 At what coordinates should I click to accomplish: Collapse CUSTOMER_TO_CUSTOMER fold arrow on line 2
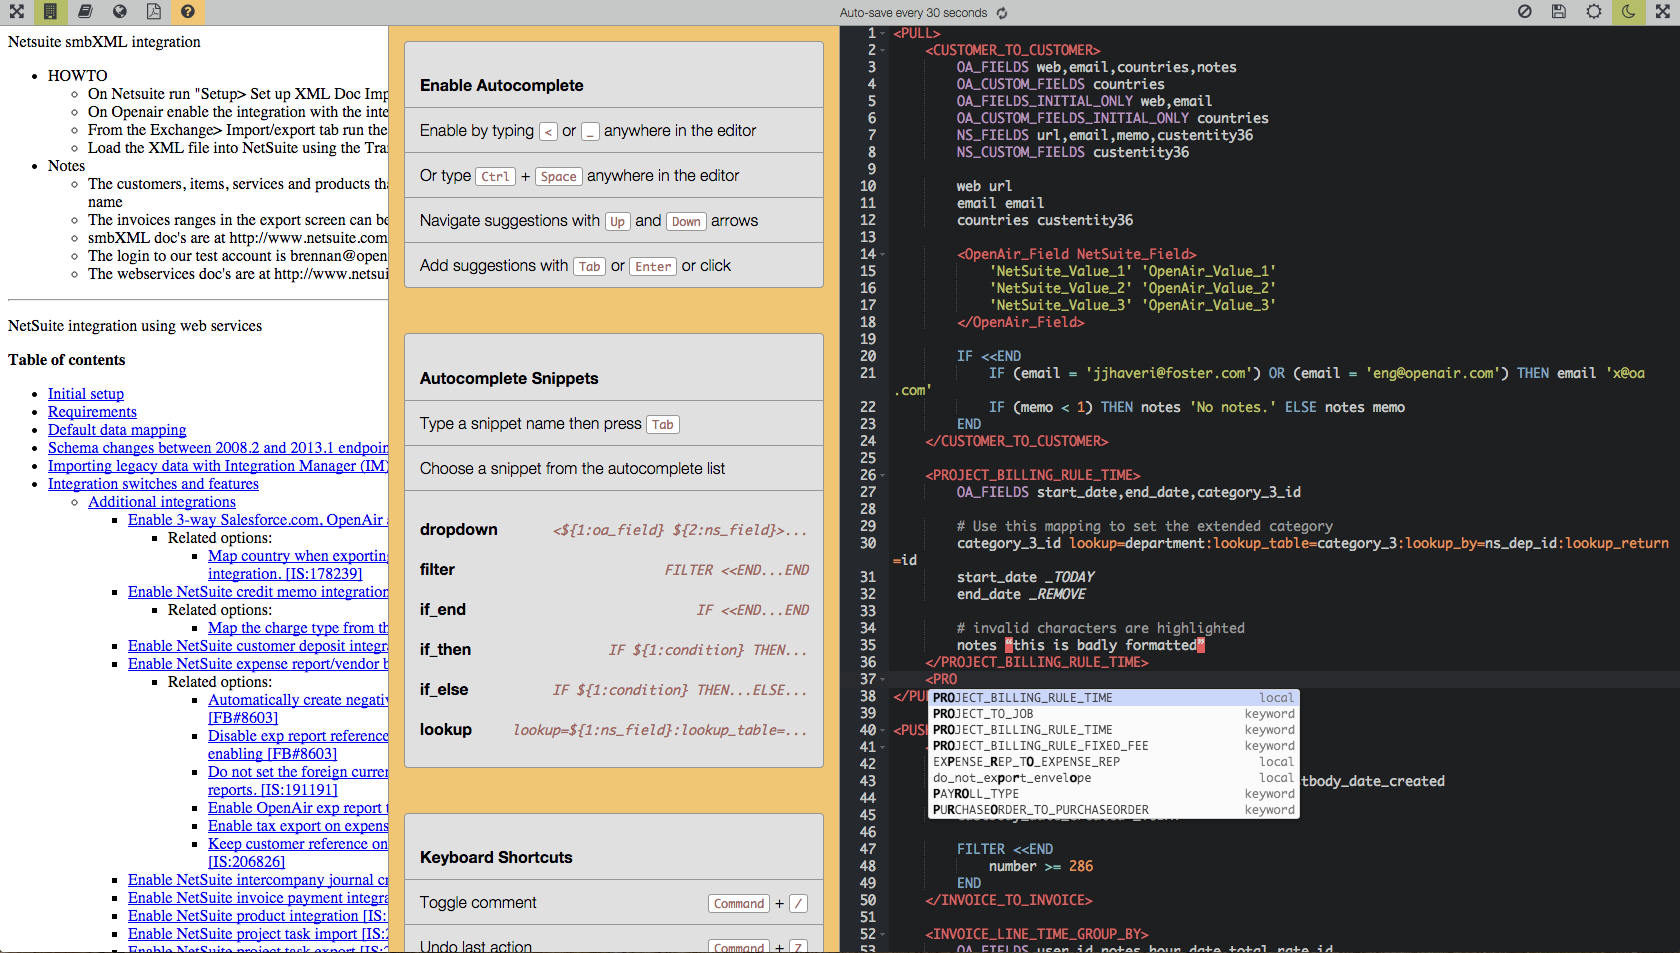[x=883, y=51]
